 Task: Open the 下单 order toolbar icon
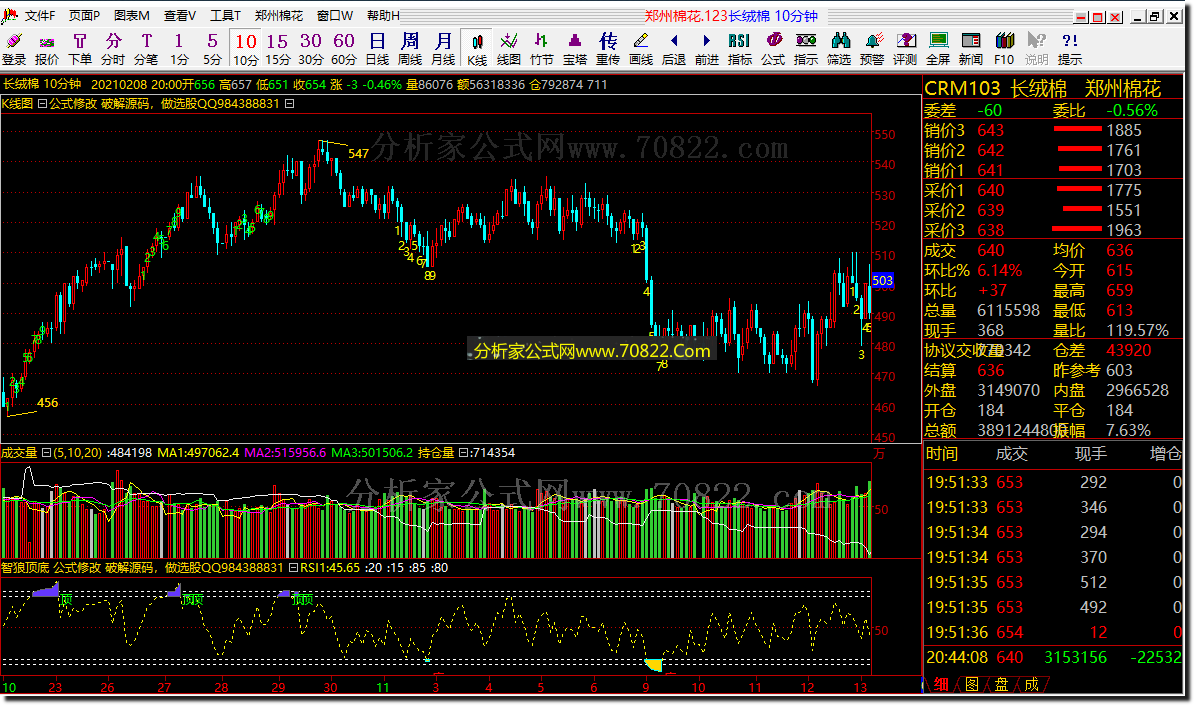pos(80,49)
